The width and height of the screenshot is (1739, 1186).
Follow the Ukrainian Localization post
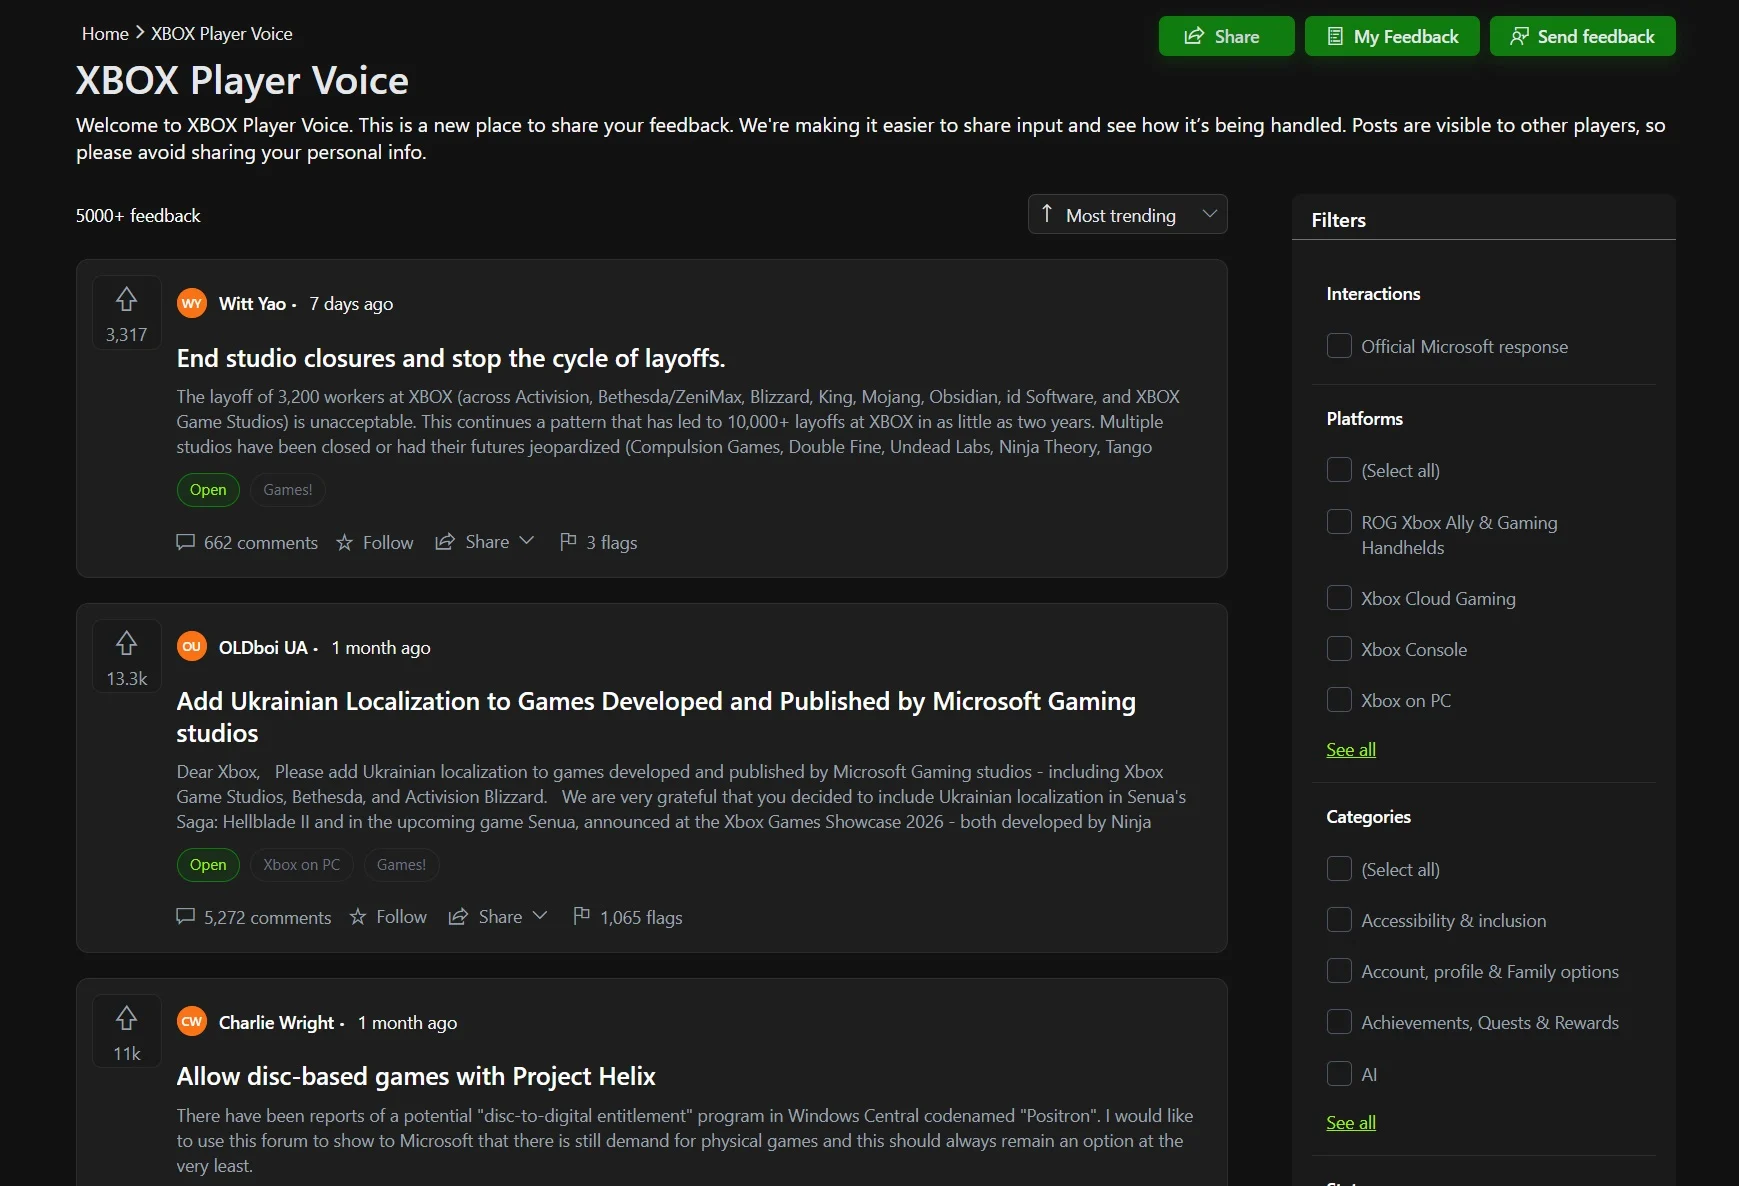click(388, 917)
